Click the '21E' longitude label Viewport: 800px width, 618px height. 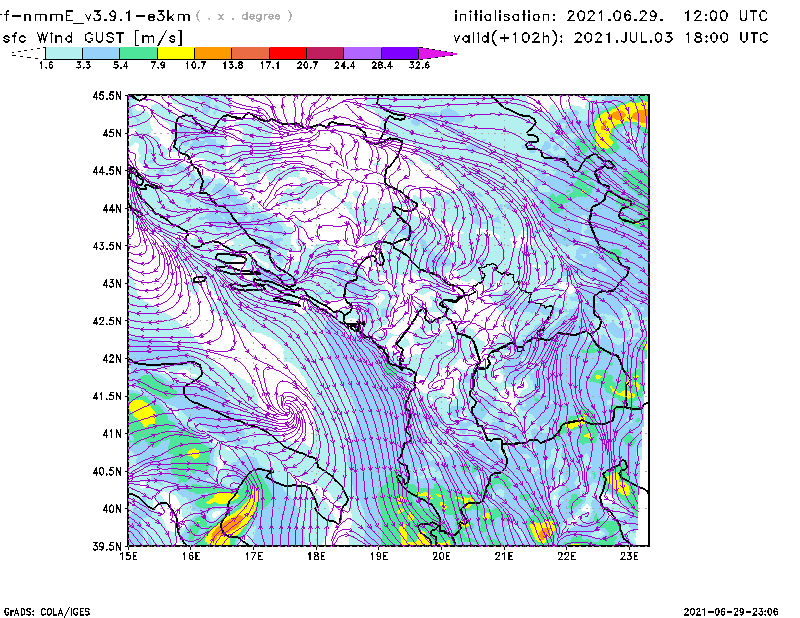[504, 556]
